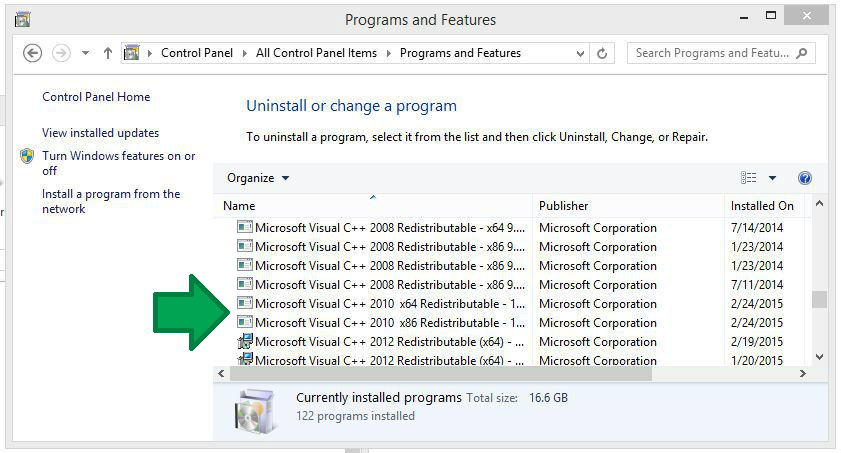
Task: Click the horizontal scrollbar left arrow
Action: (x=221, y=374)
